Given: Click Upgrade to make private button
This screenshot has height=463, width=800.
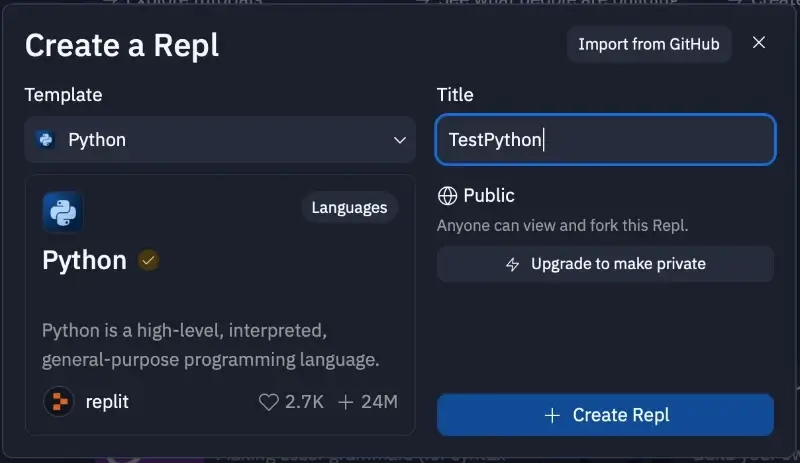Looking at the screenshot, I should click(x=606, y=264).
